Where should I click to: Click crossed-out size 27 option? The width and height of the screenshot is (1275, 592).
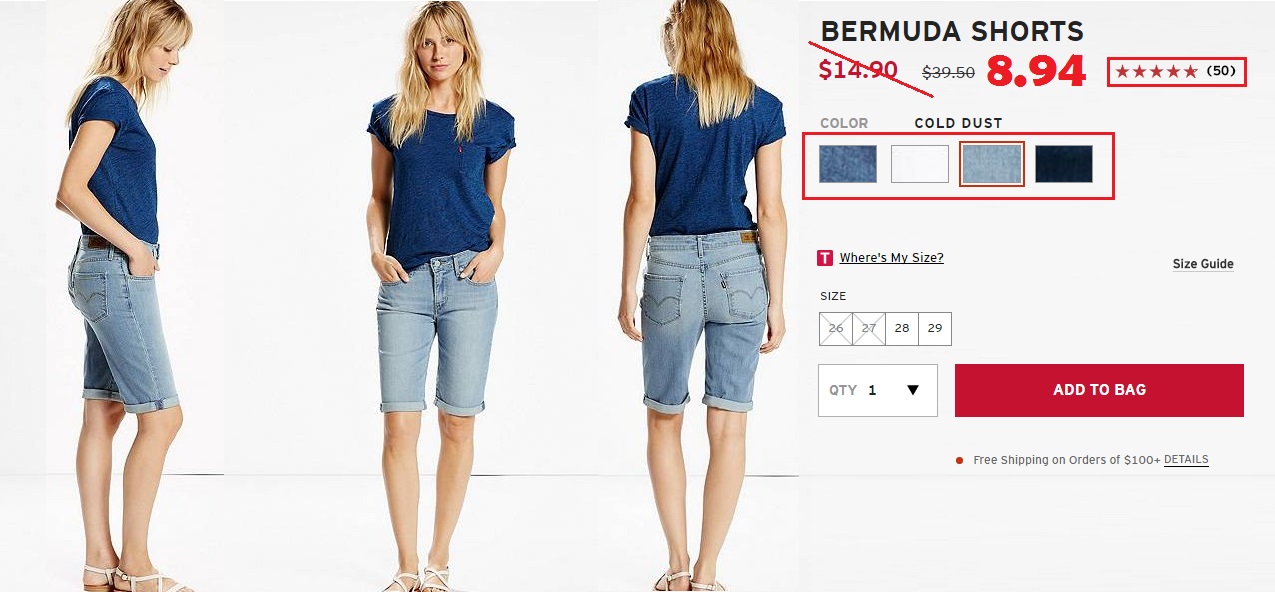click(869, 329)
